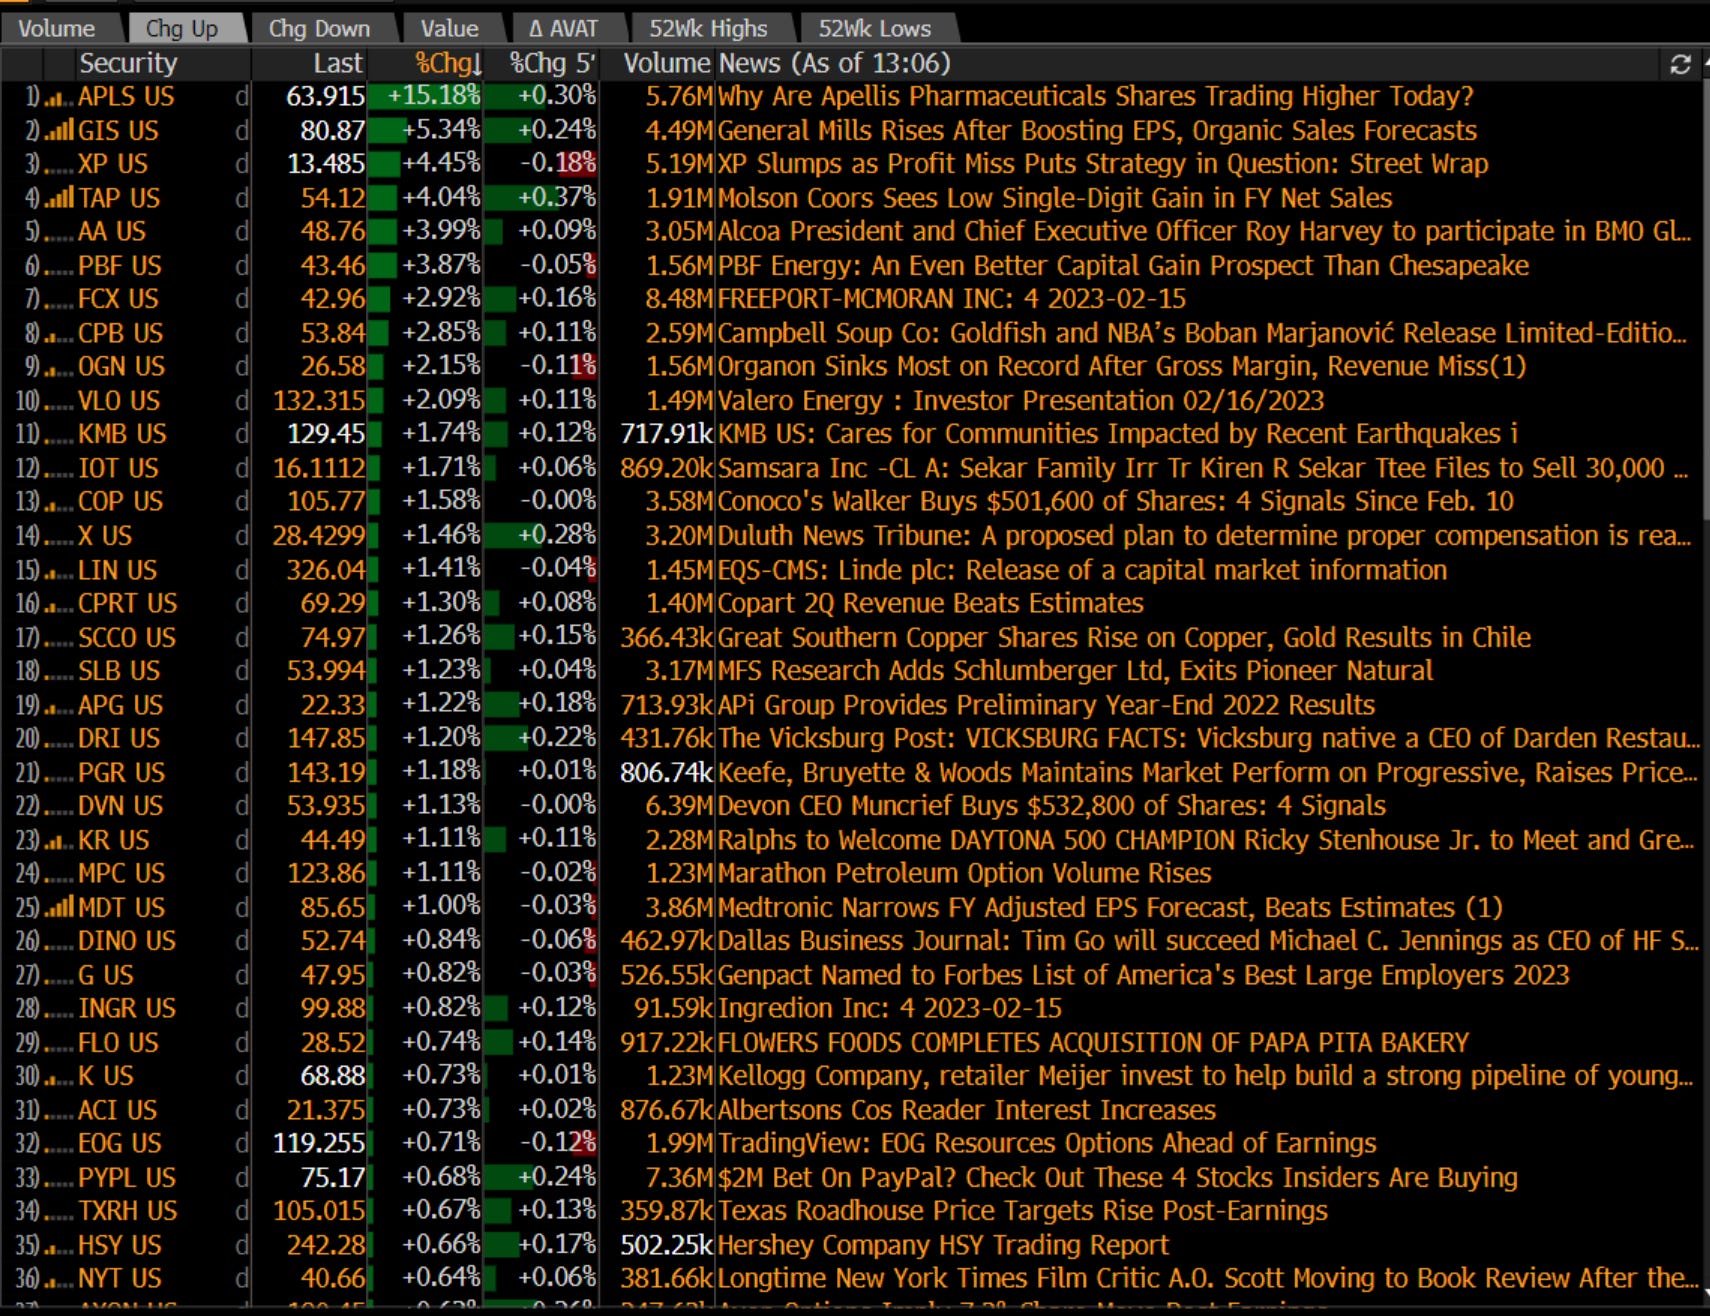Select the XP US security
The height and width of the screenshot is (1316, 1710).
(113, 164)
